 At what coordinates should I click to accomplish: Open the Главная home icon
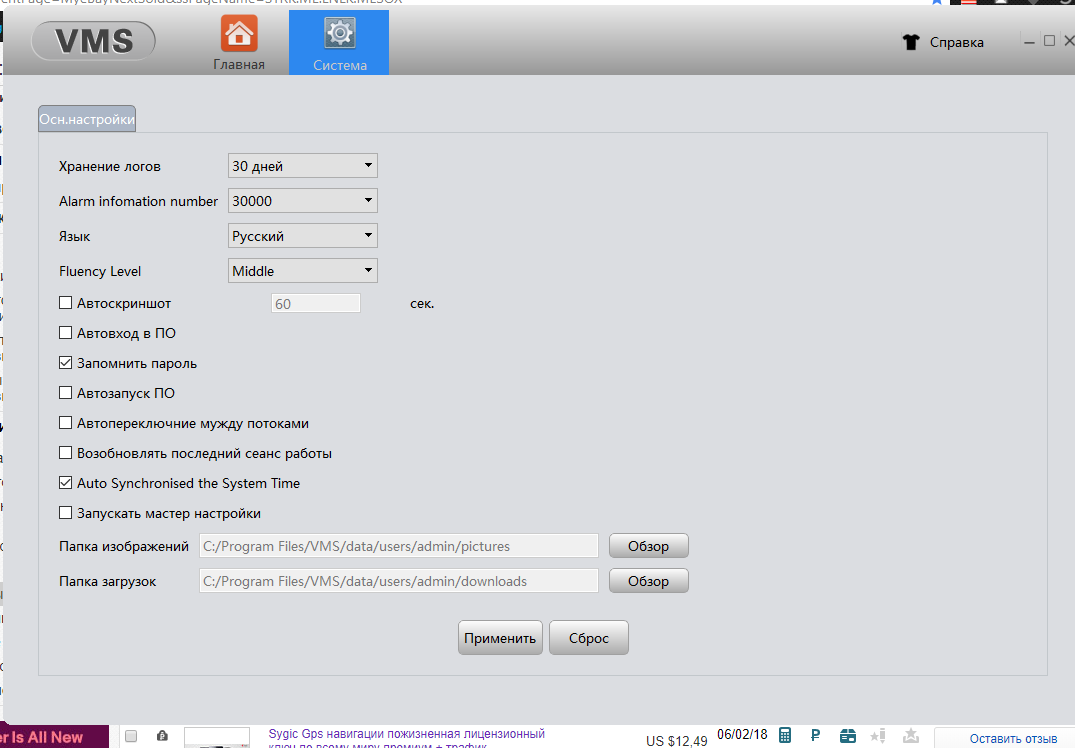[x=238, y=34]
